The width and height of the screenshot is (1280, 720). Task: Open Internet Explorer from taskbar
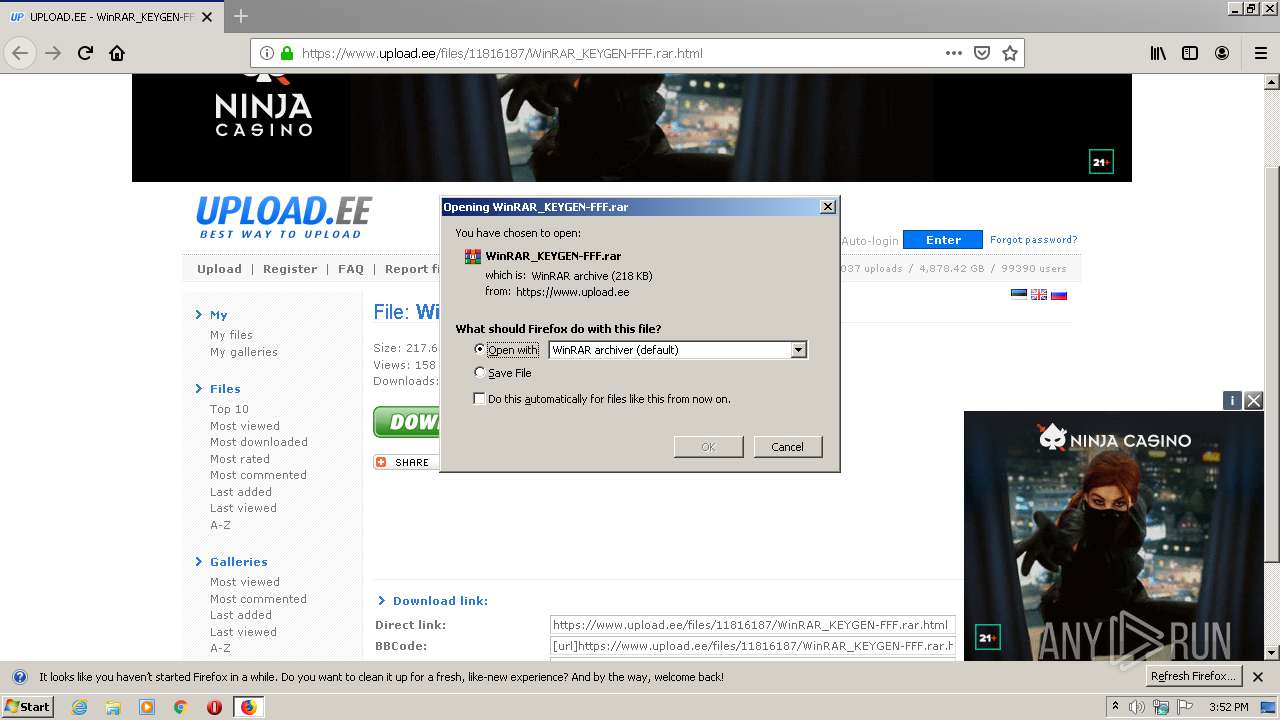point(79,707)
